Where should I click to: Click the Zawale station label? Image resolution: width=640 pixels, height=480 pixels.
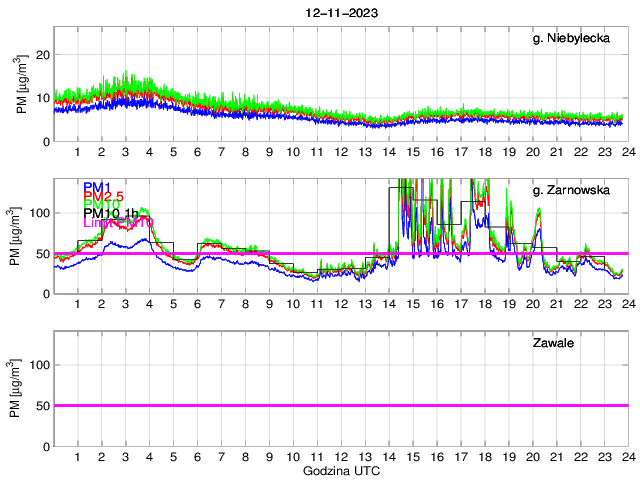click(553, 342)
